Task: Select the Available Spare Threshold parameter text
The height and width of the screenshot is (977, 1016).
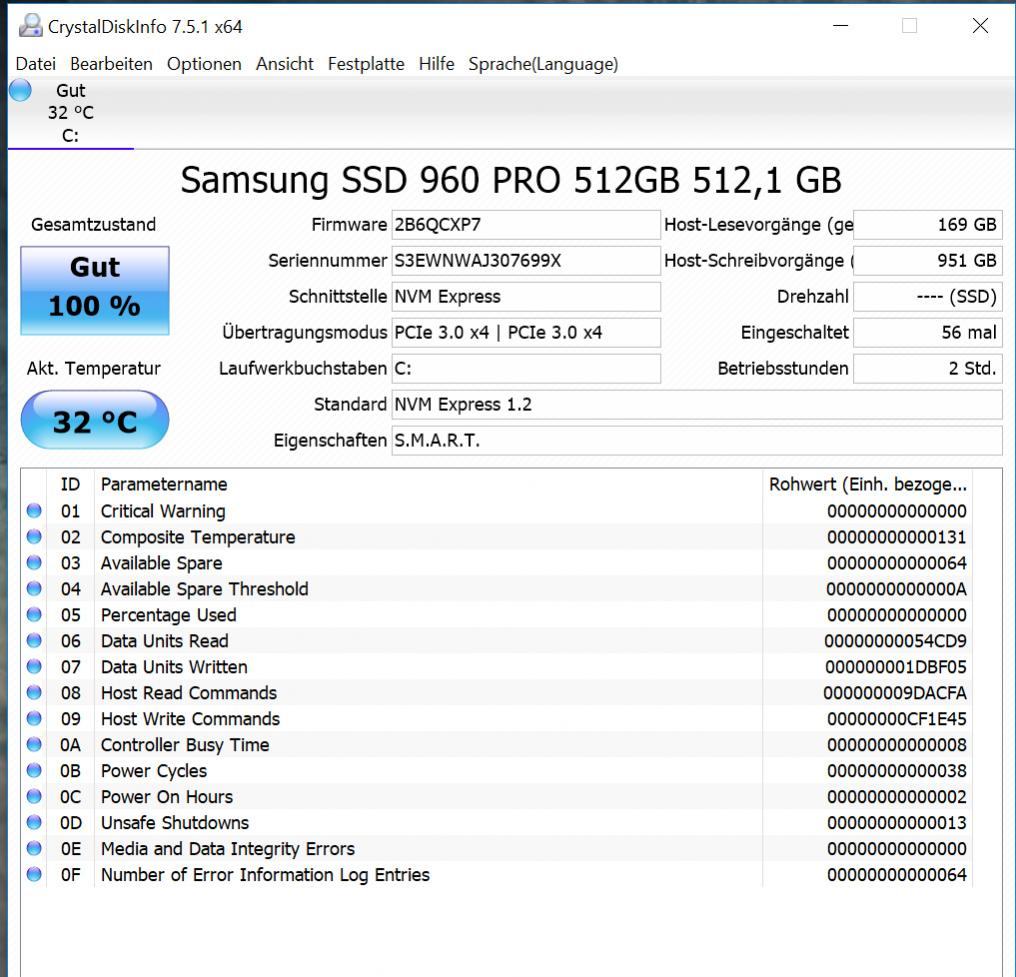Action: (204, 589)
